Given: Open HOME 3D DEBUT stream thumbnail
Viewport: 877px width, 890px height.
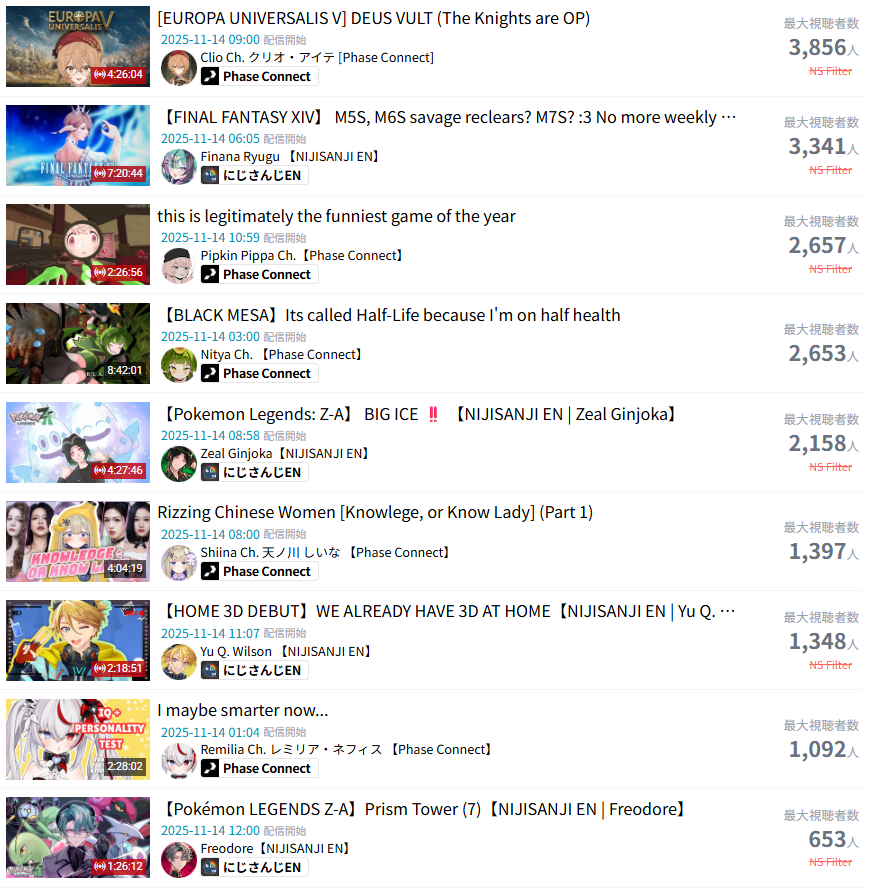Looking at the screenshot, I should coord(78,640).
